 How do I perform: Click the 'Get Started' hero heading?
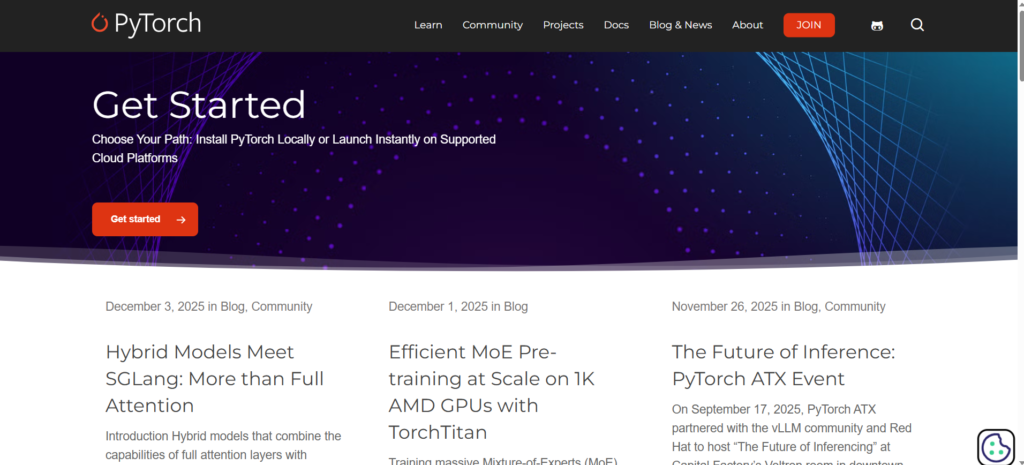click(x=199, y=104)
